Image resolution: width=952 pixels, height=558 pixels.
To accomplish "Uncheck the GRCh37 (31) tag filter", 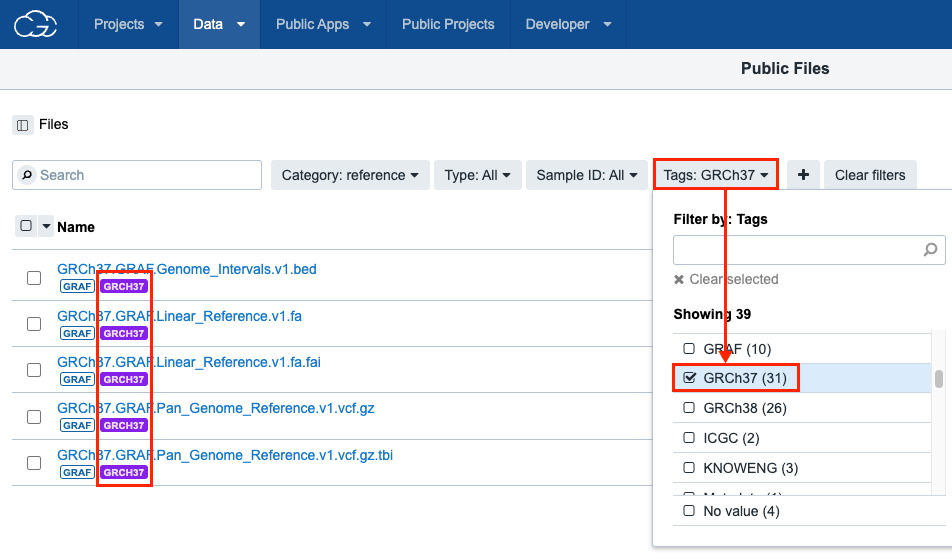I will click(x=689, y=378).
